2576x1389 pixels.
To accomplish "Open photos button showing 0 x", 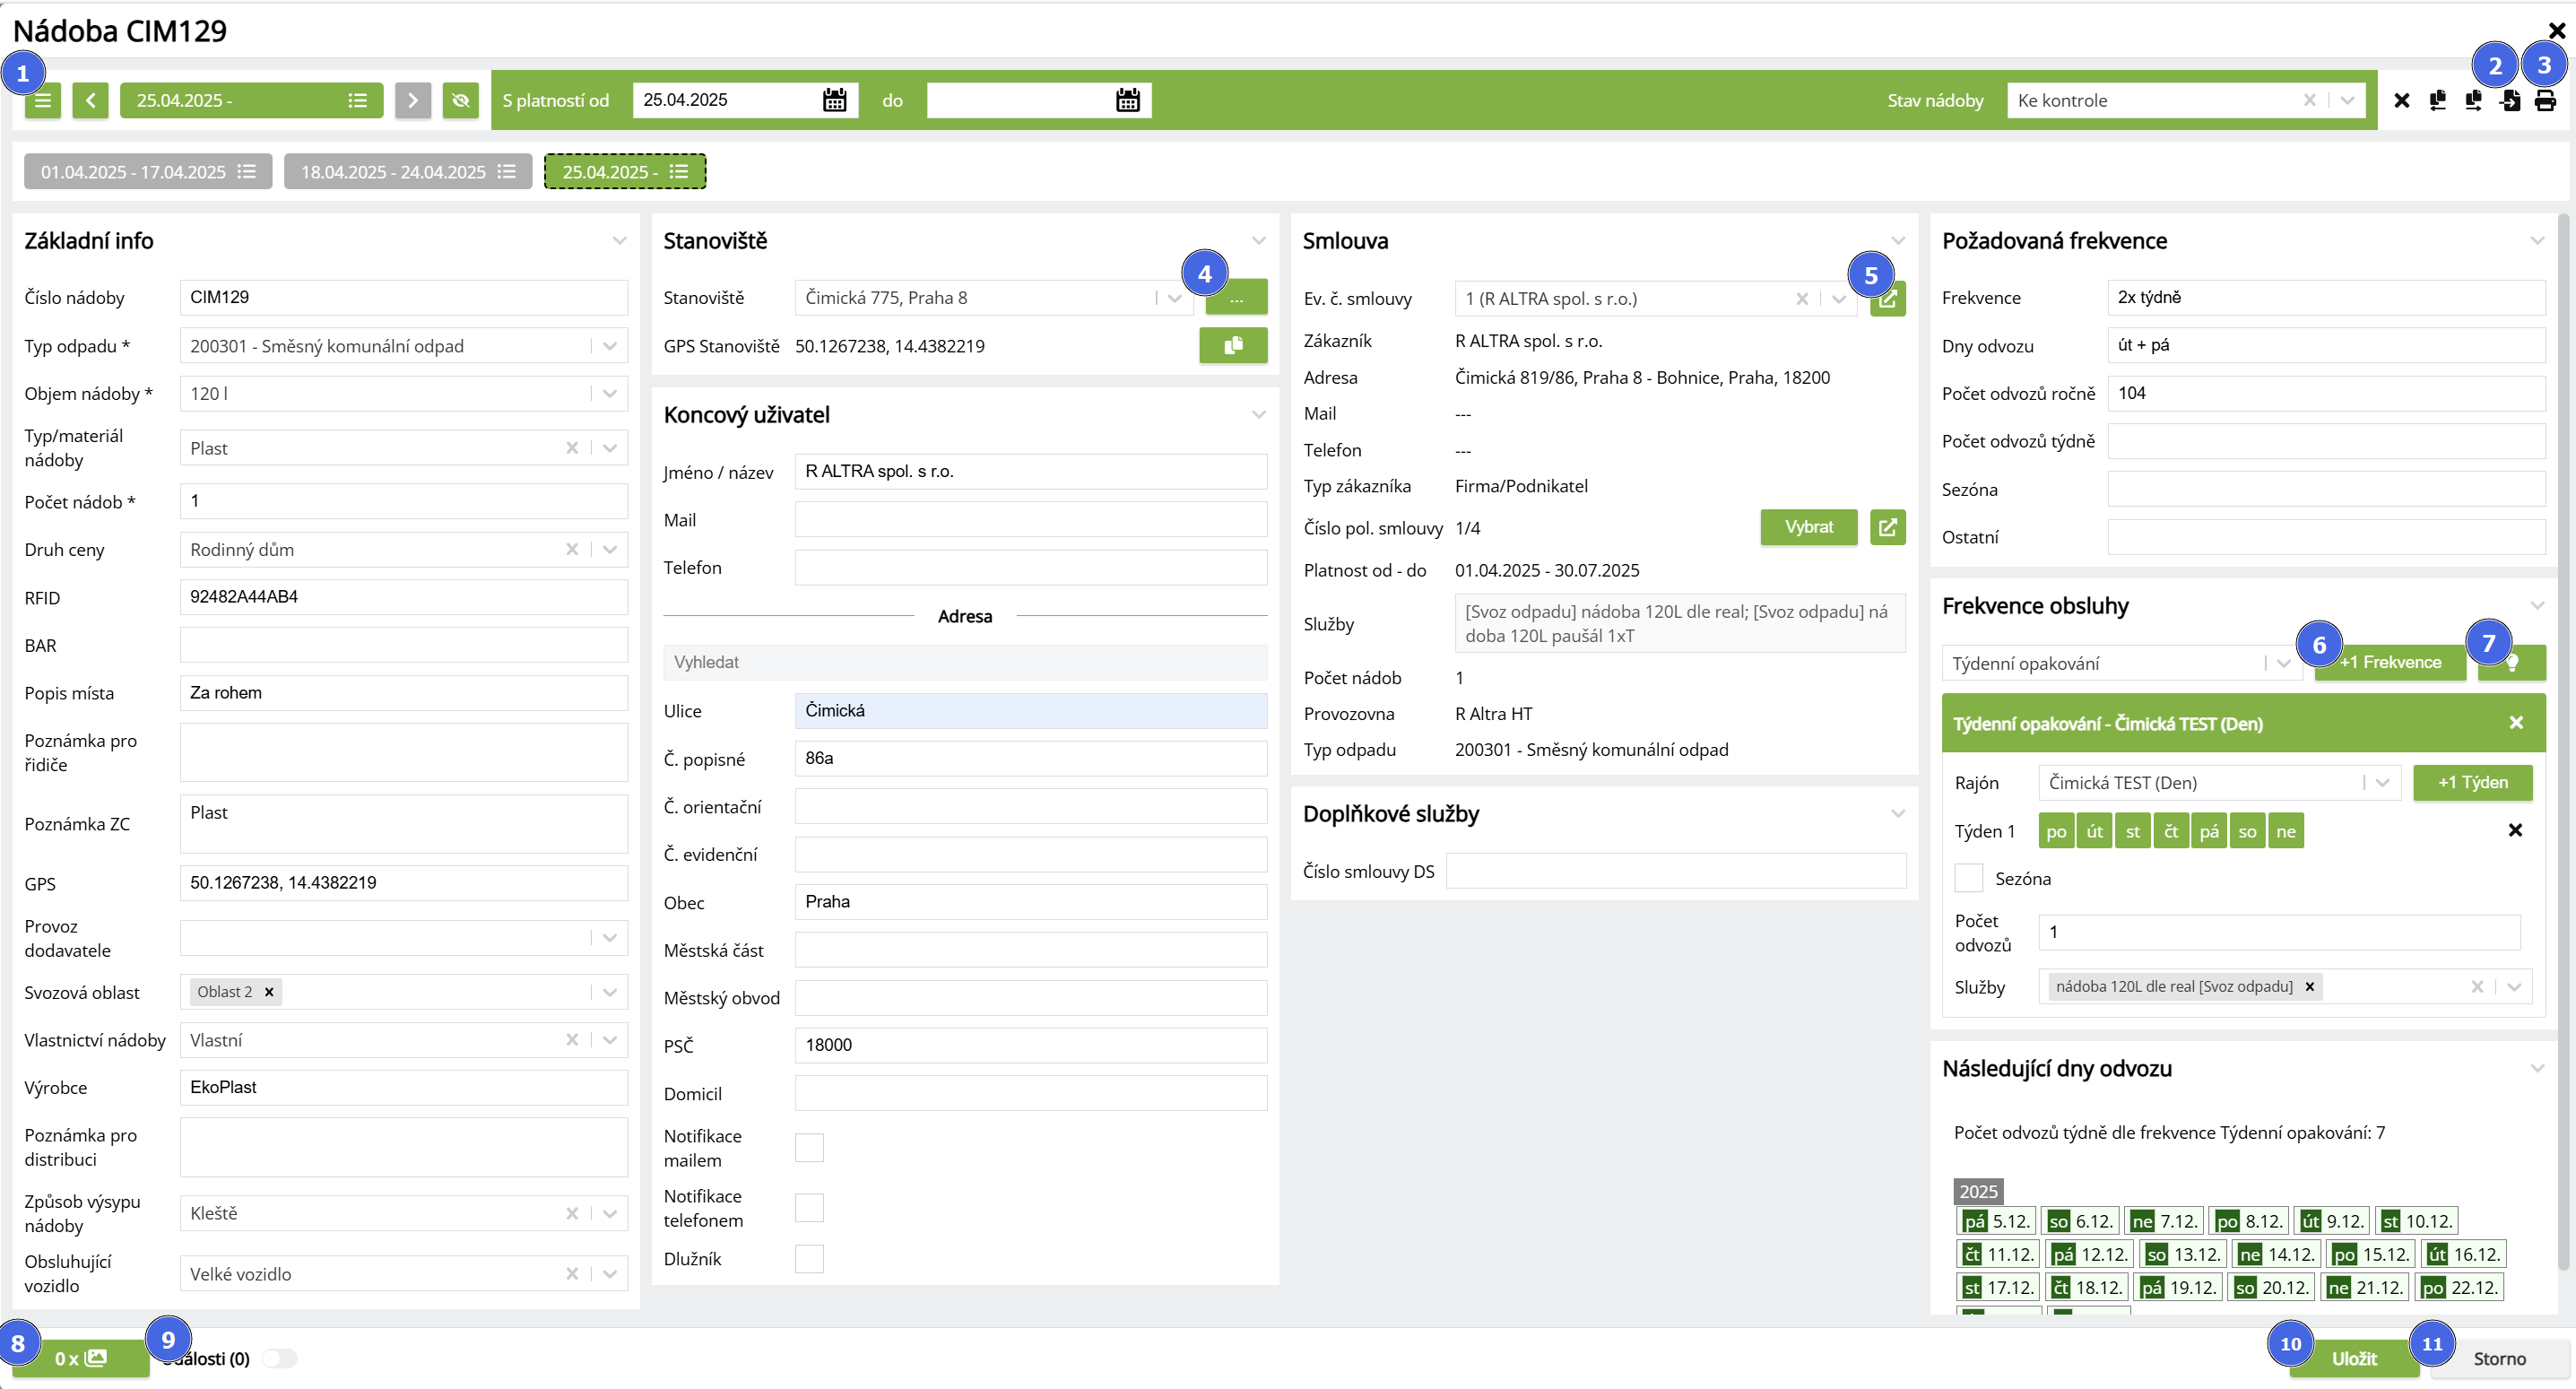I will 80,1358.
